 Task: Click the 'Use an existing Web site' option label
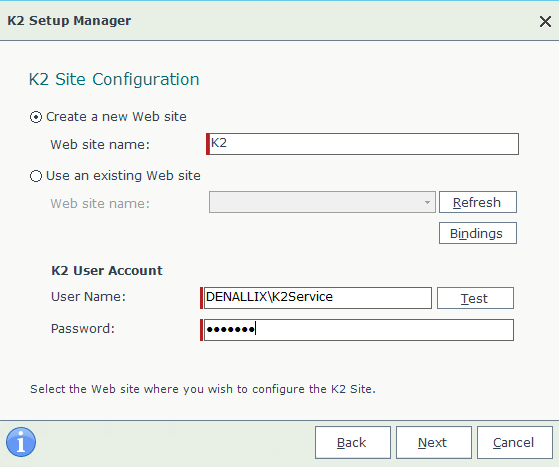(123, 176)
